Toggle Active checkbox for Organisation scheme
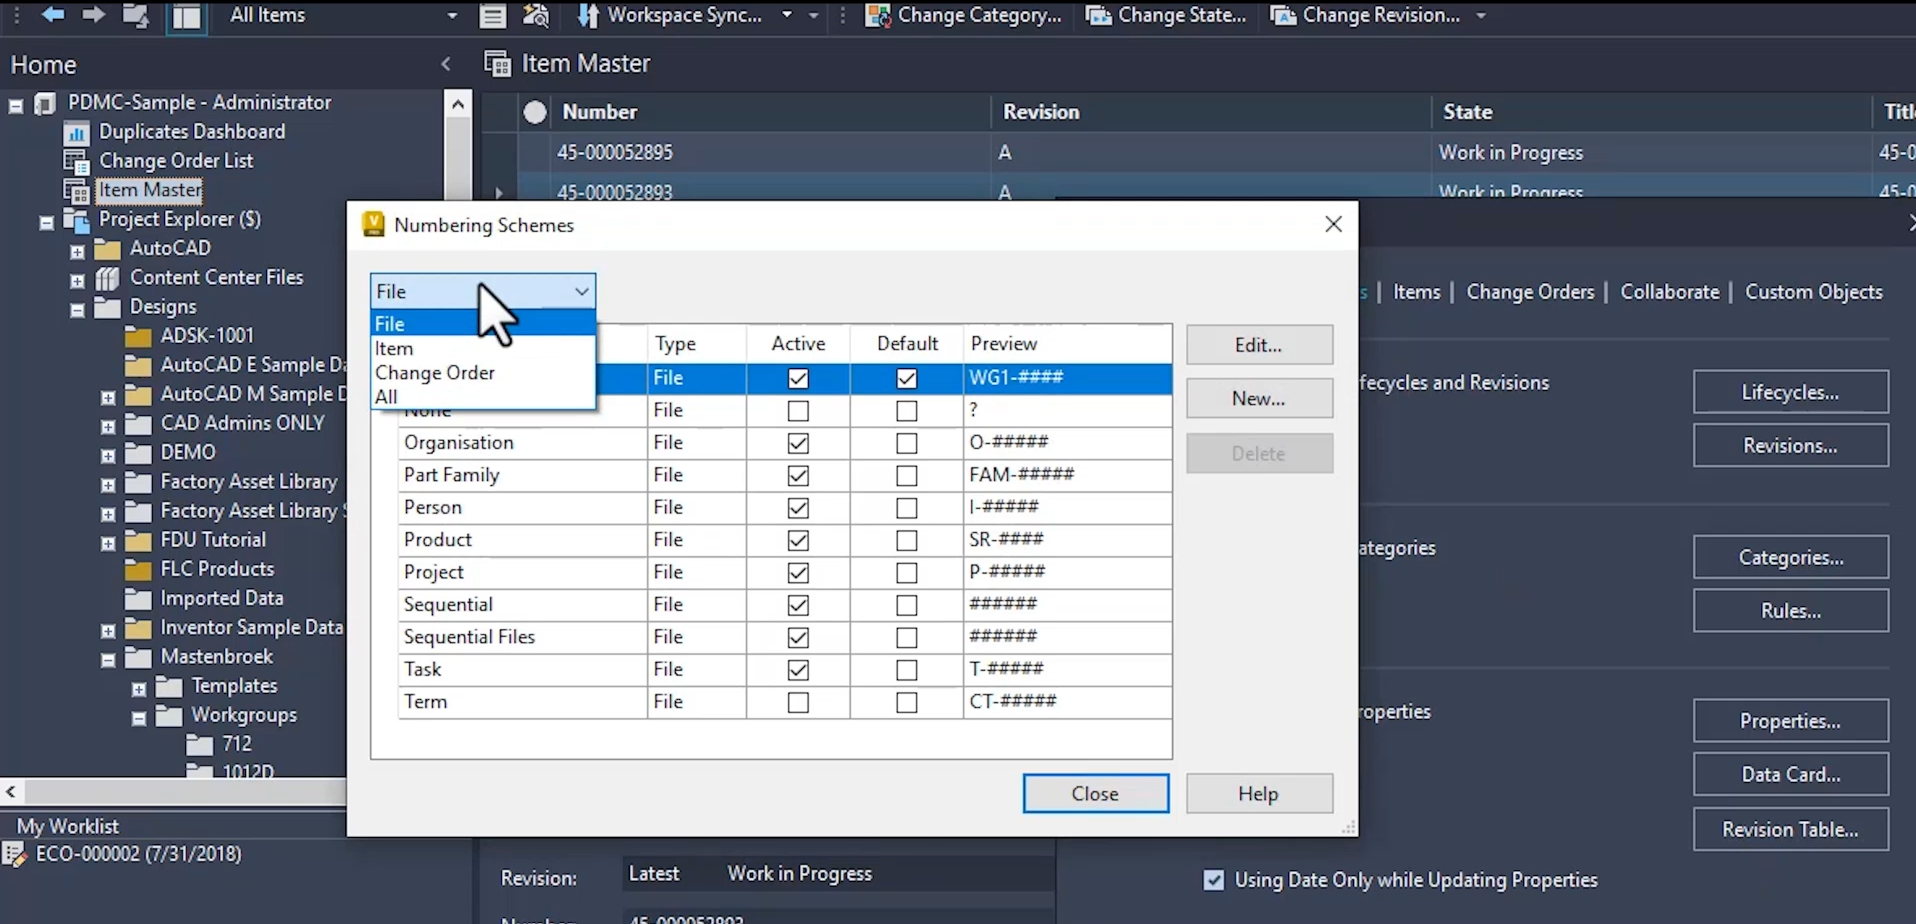The image size is (1916, 924). [x=798, y=443]
